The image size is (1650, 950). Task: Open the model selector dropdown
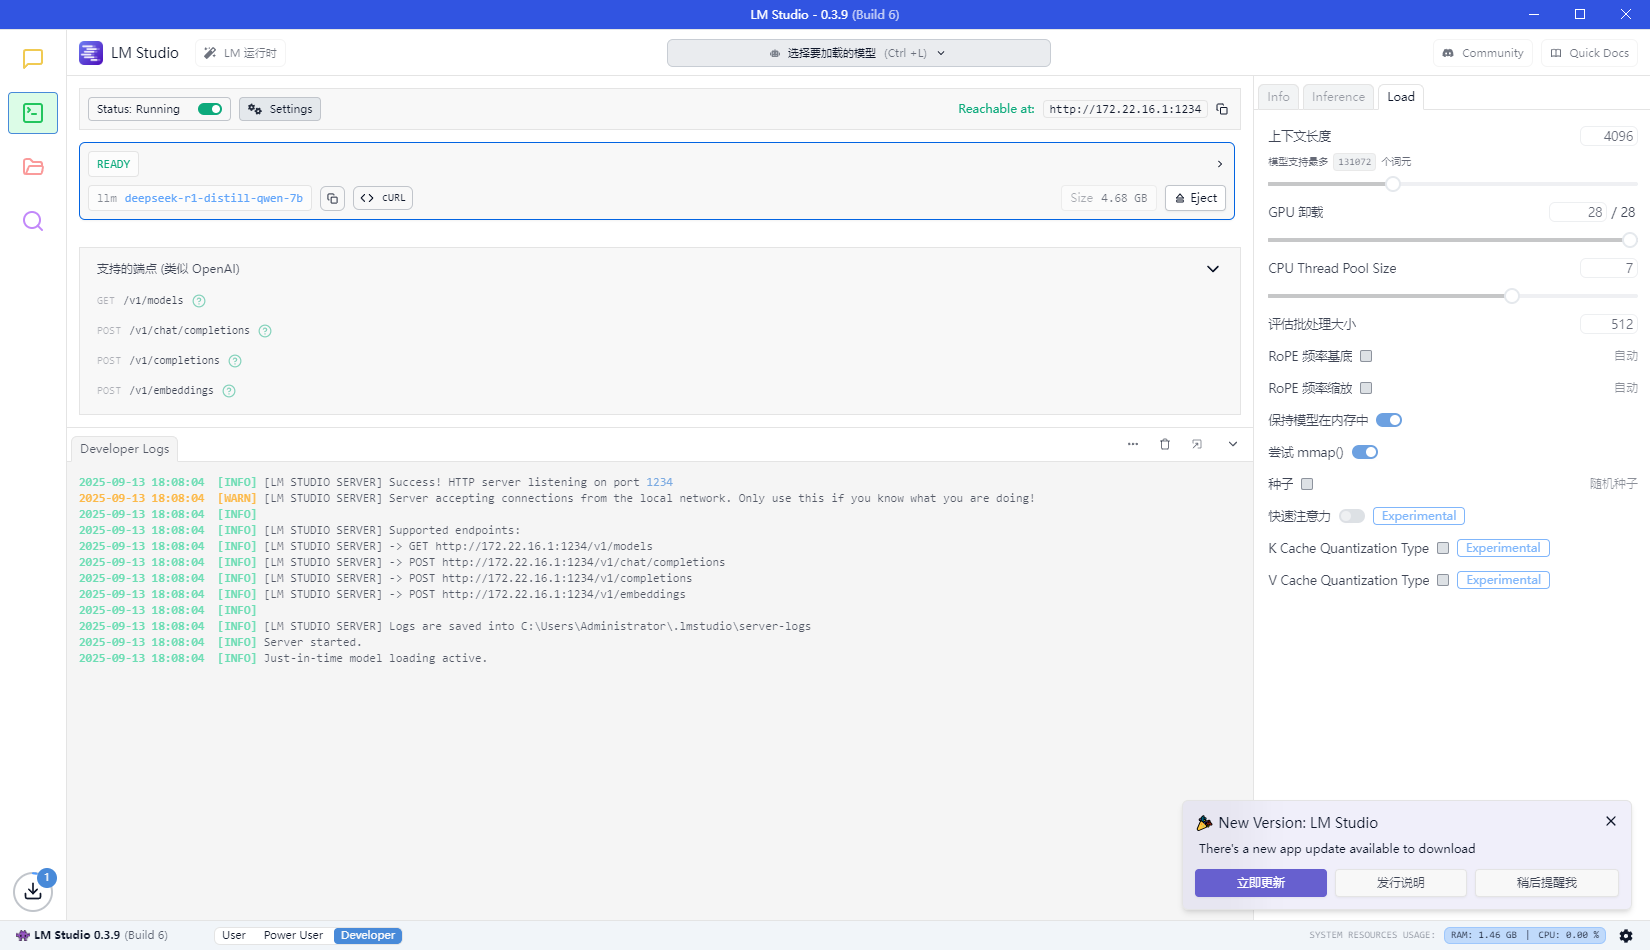pyautogui.click(x=859, y=53)
